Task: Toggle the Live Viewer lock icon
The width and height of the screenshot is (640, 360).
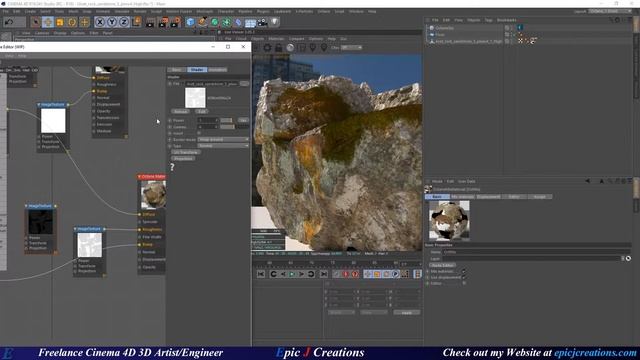Action: pyautogui.click(x=278, y=48)
